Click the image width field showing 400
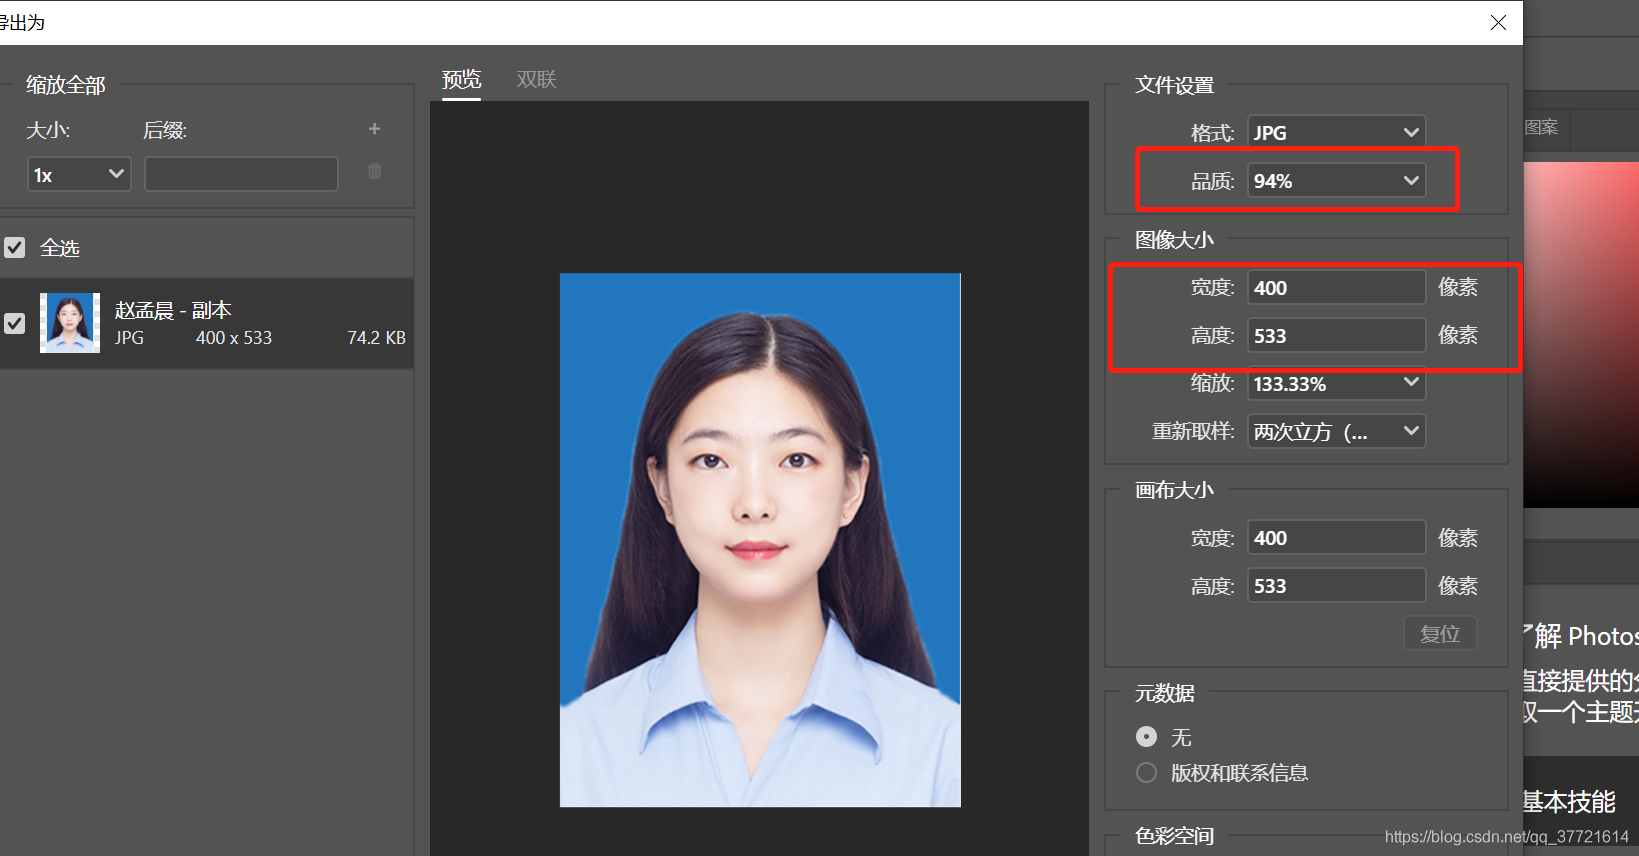 [x=1336, y=288]
